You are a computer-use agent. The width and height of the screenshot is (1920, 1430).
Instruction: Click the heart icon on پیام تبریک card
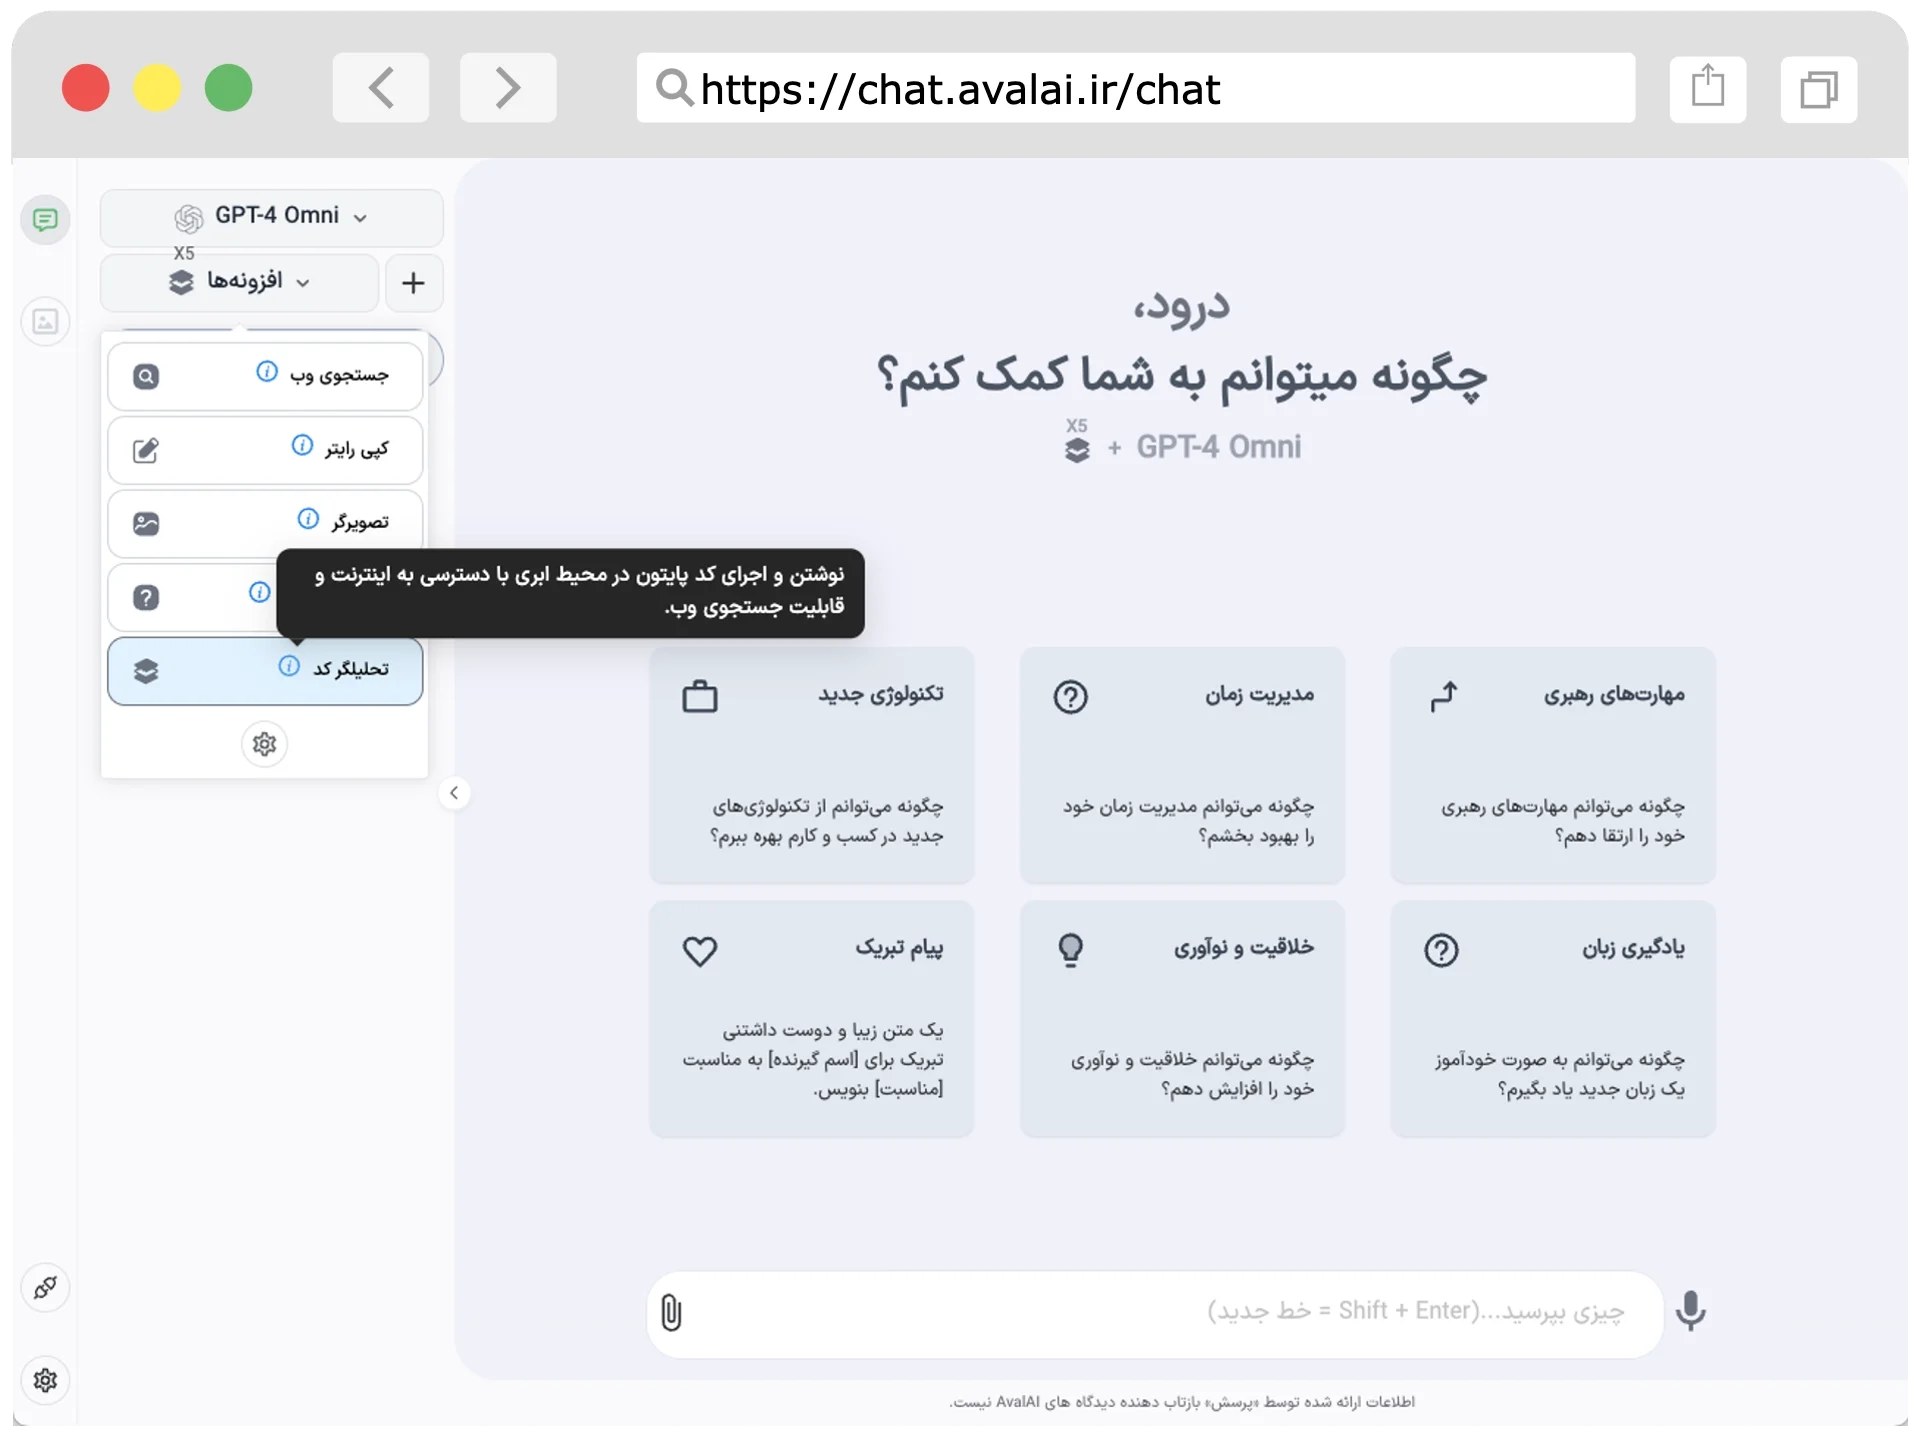click(x=700, y=950)
